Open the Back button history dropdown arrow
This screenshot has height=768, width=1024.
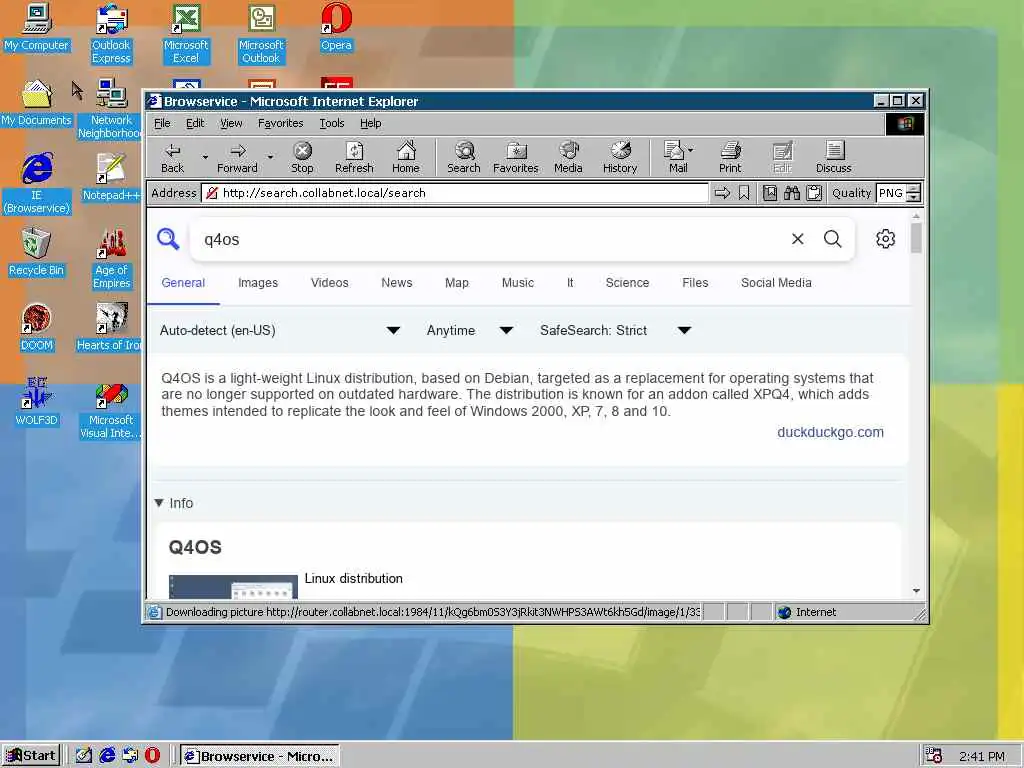[x=205, y=157]
